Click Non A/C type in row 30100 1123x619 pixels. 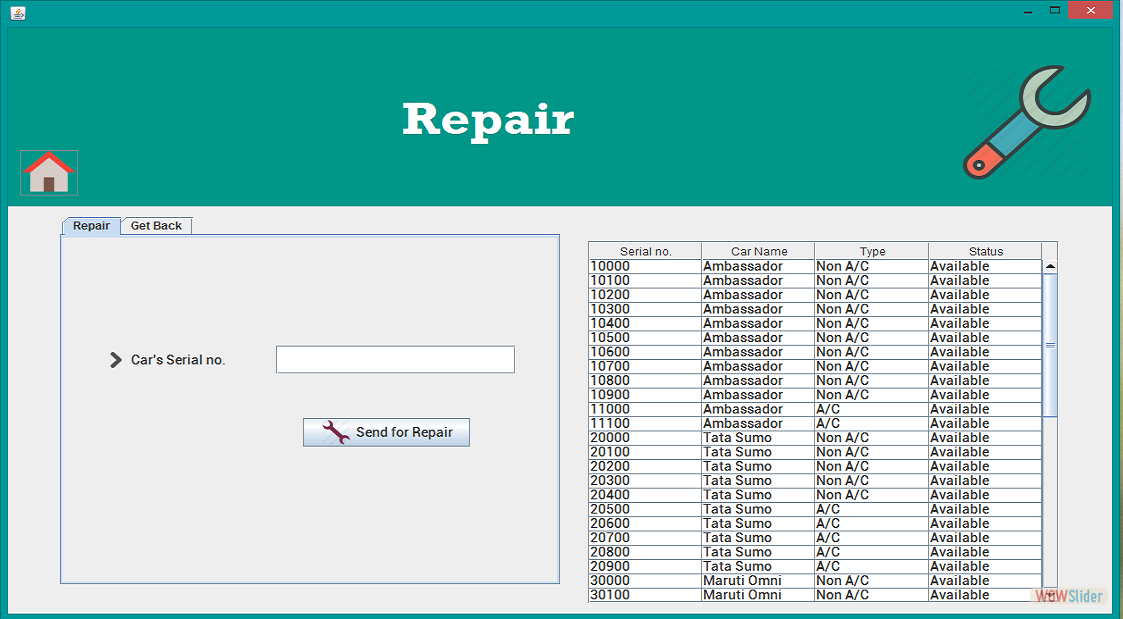[x=872, y=595]
